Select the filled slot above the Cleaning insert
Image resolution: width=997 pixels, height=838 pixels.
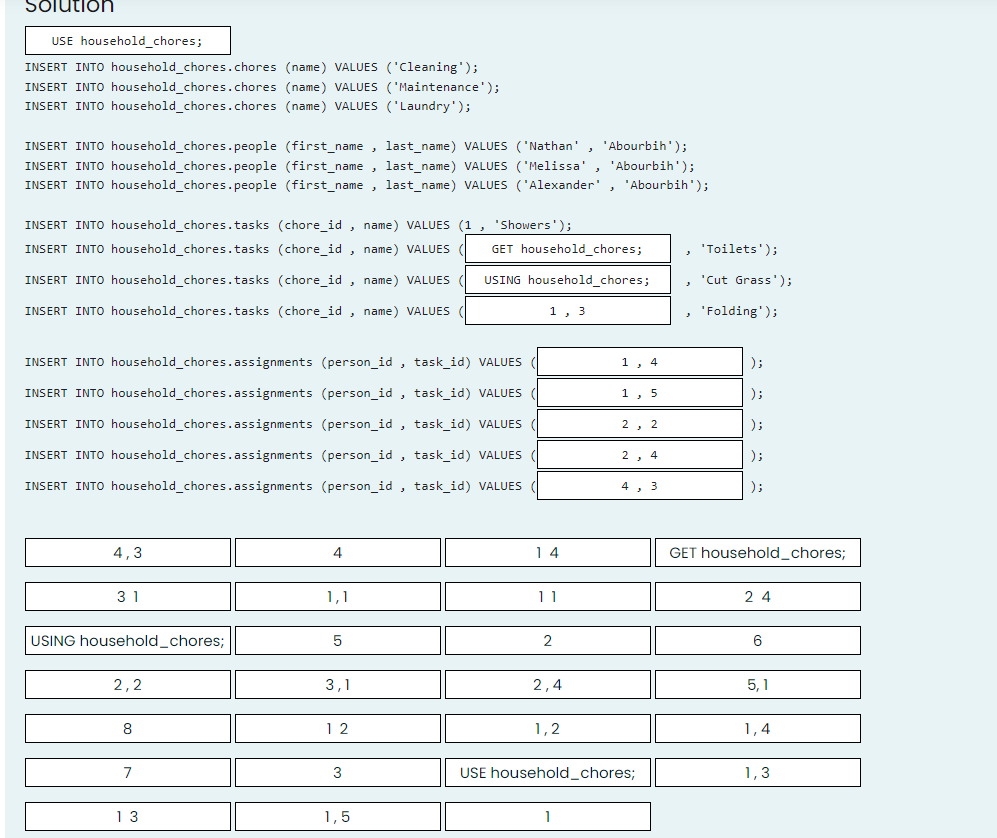(x=128, y=41)
